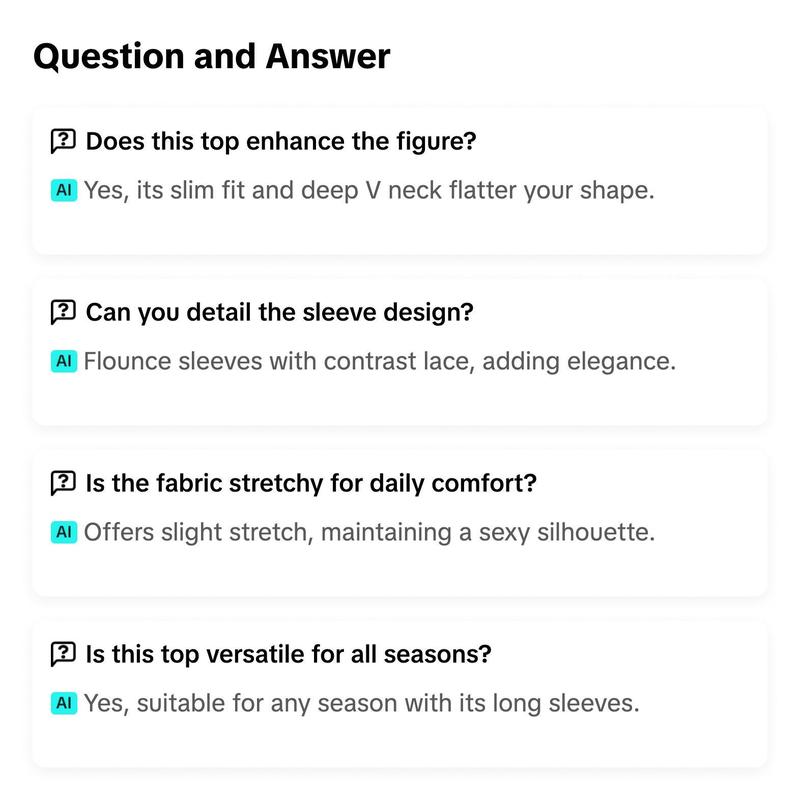Screen dimensions: 800x800
Task: Click question icon beside 'Is this top versatile'
Action: click(63, 654)
